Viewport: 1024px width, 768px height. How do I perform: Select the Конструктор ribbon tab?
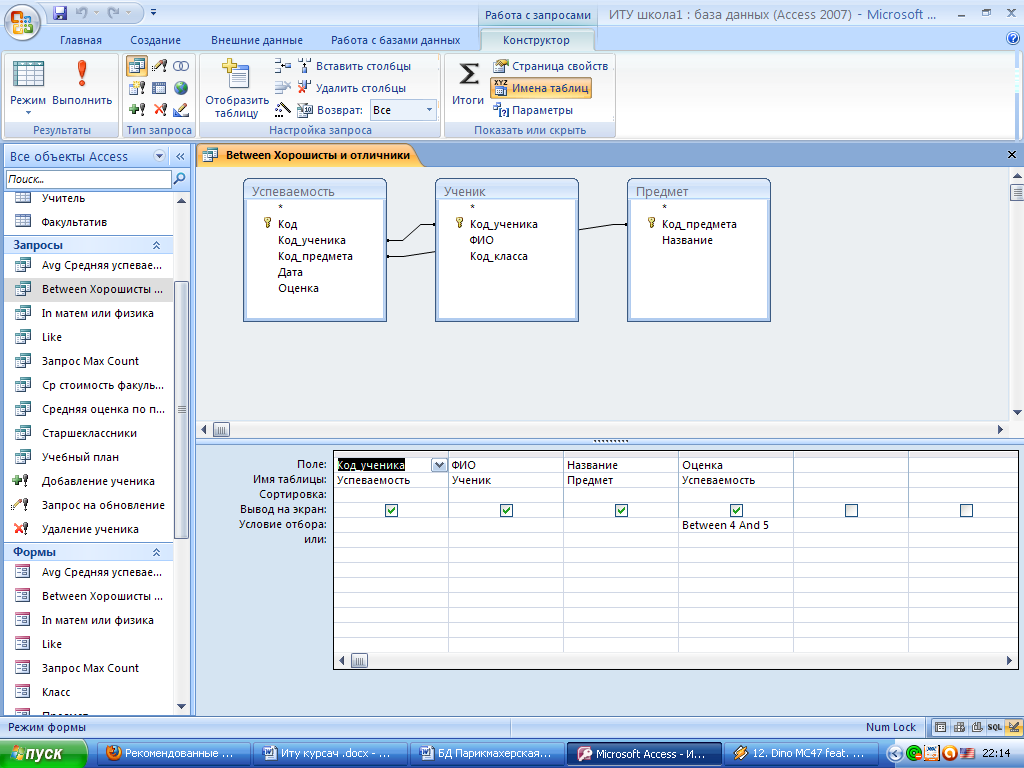coord(536,40)
